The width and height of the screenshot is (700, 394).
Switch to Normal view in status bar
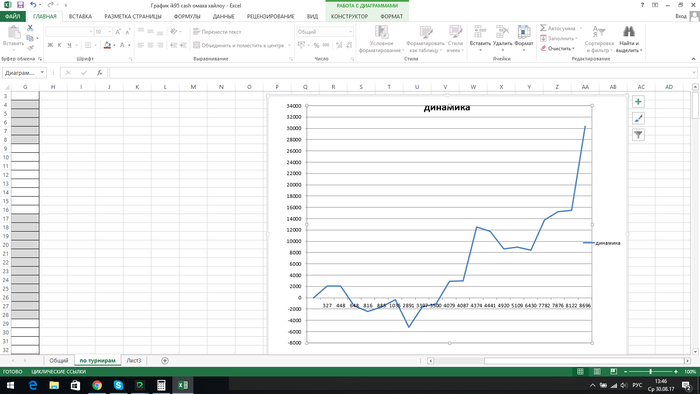[x=580, y=371]
